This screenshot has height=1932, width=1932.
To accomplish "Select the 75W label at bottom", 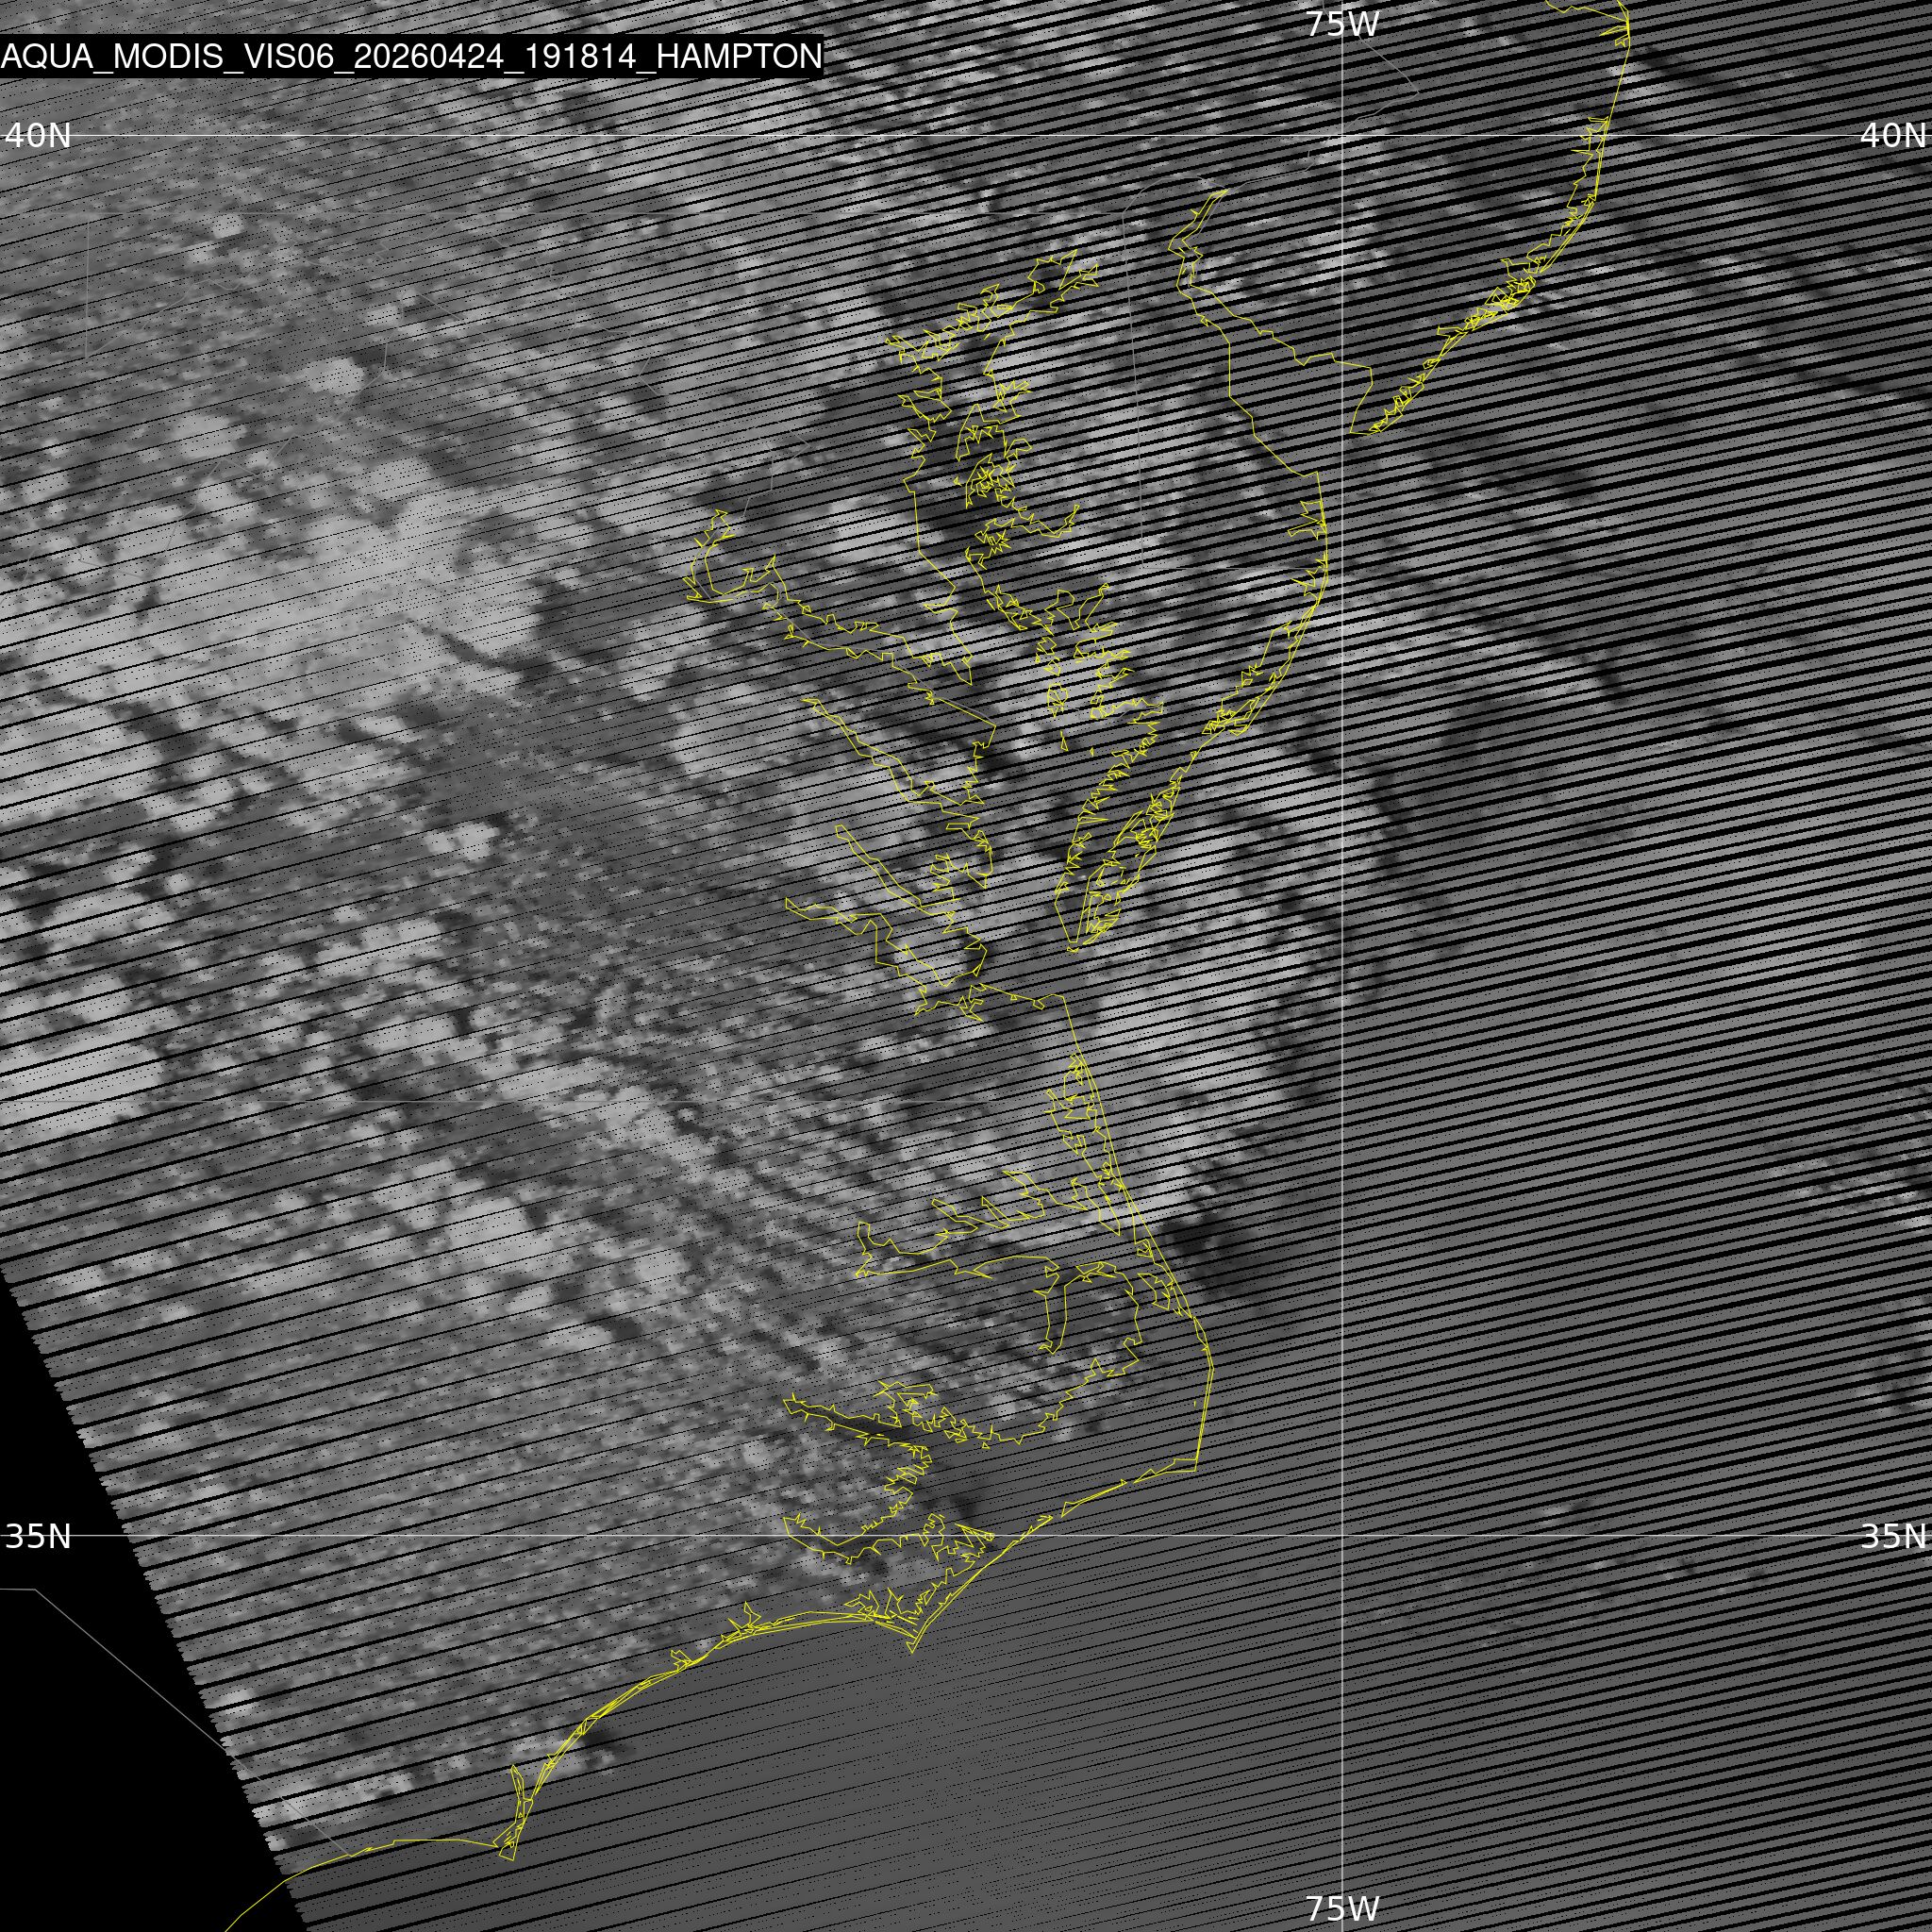I will point(1342,1908).
